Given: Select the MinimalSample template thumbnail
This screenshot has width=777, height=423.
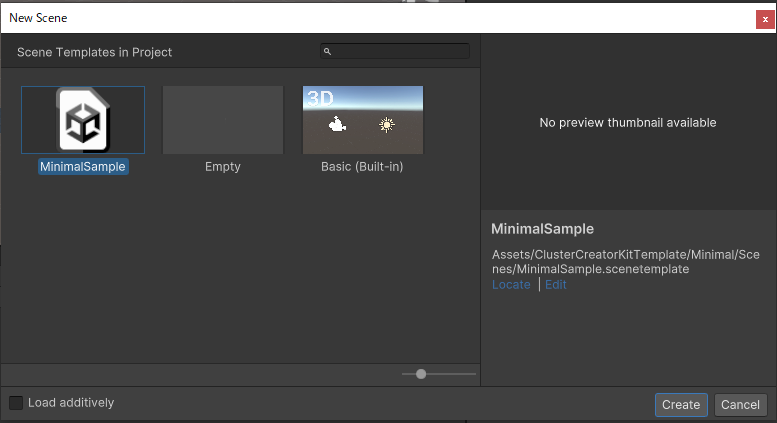Looking at the screenshot, I should click(83, 120).
